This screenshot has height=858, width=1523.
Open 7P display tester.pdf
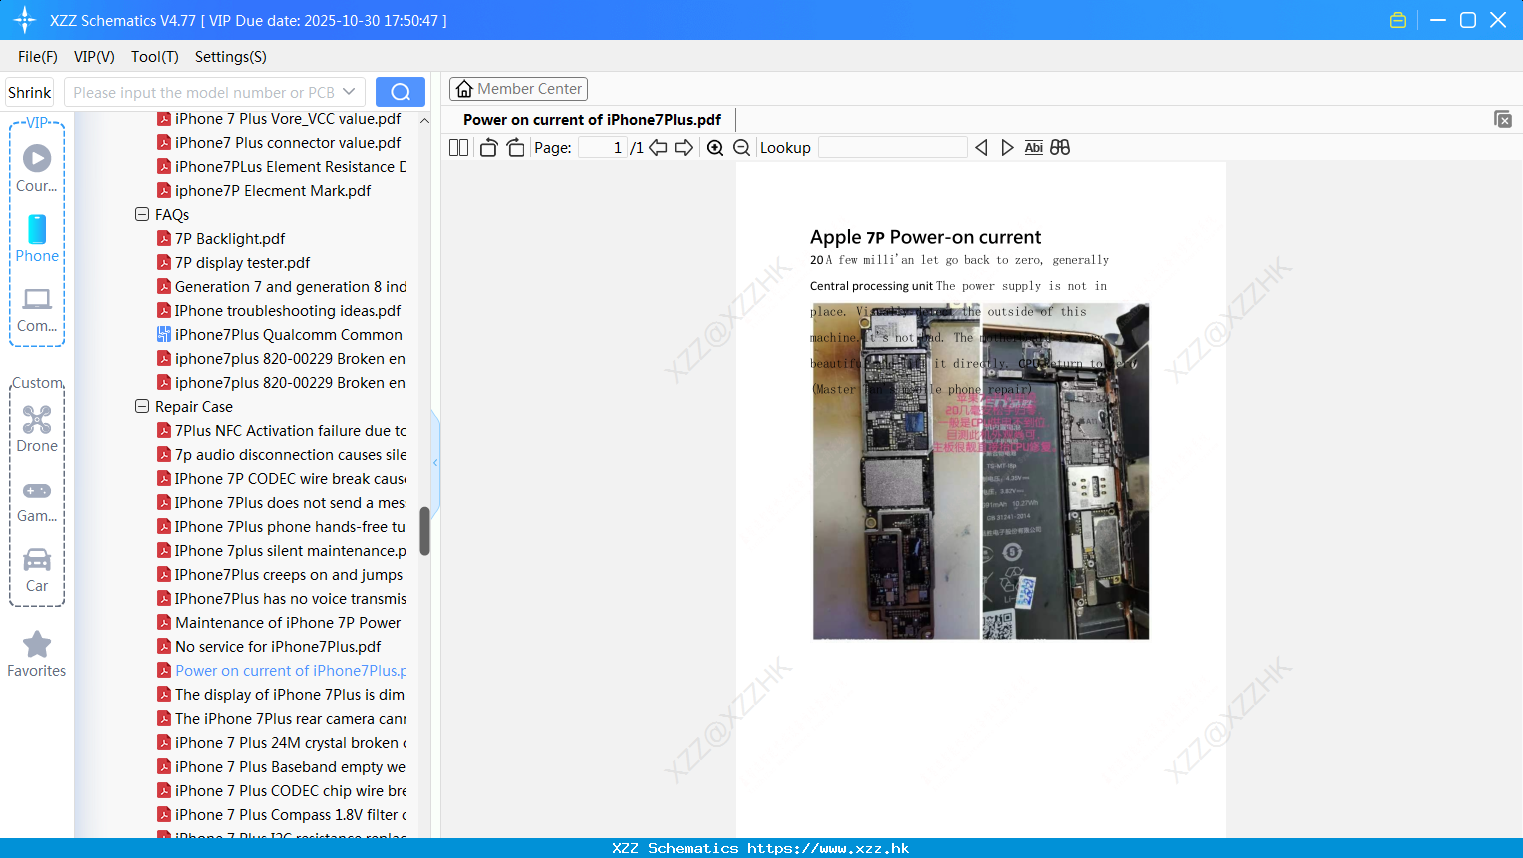pos(242,262)
